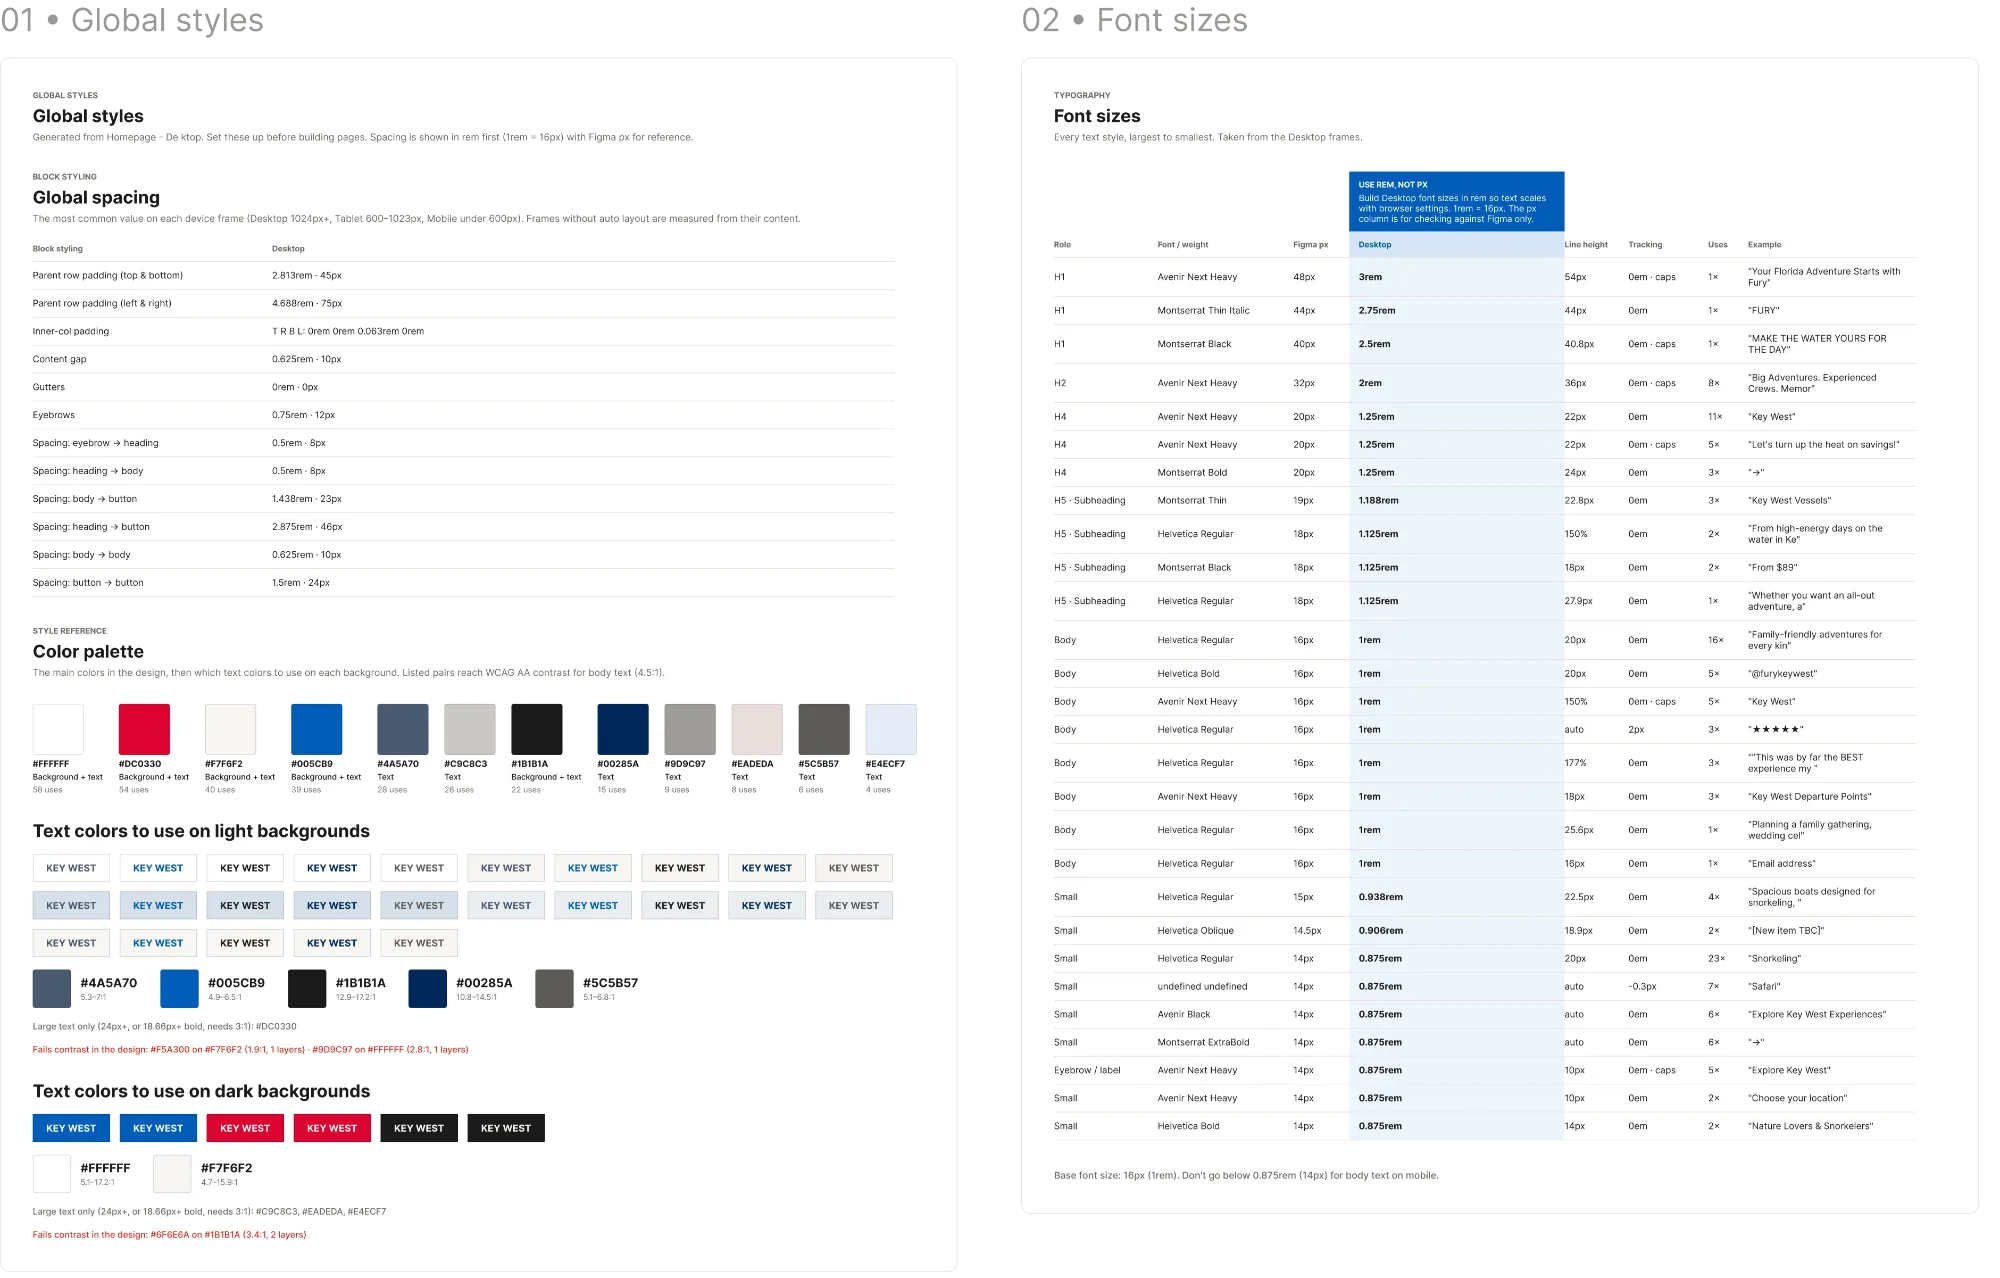
Task: Select the '"Snorkeling"' example text
Action: pyautogui.click(x=1775, y=959)
